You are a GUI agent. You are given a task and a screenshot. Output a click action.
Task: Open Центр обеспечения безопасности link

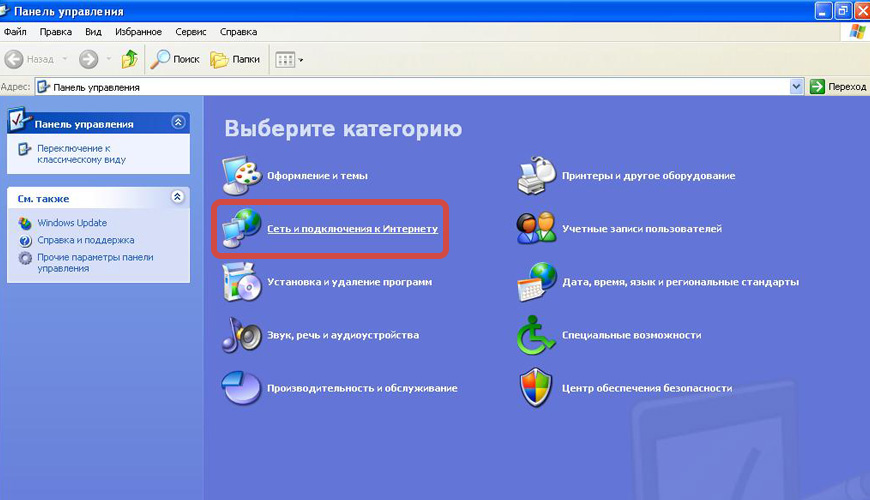[x=647, y=388]
